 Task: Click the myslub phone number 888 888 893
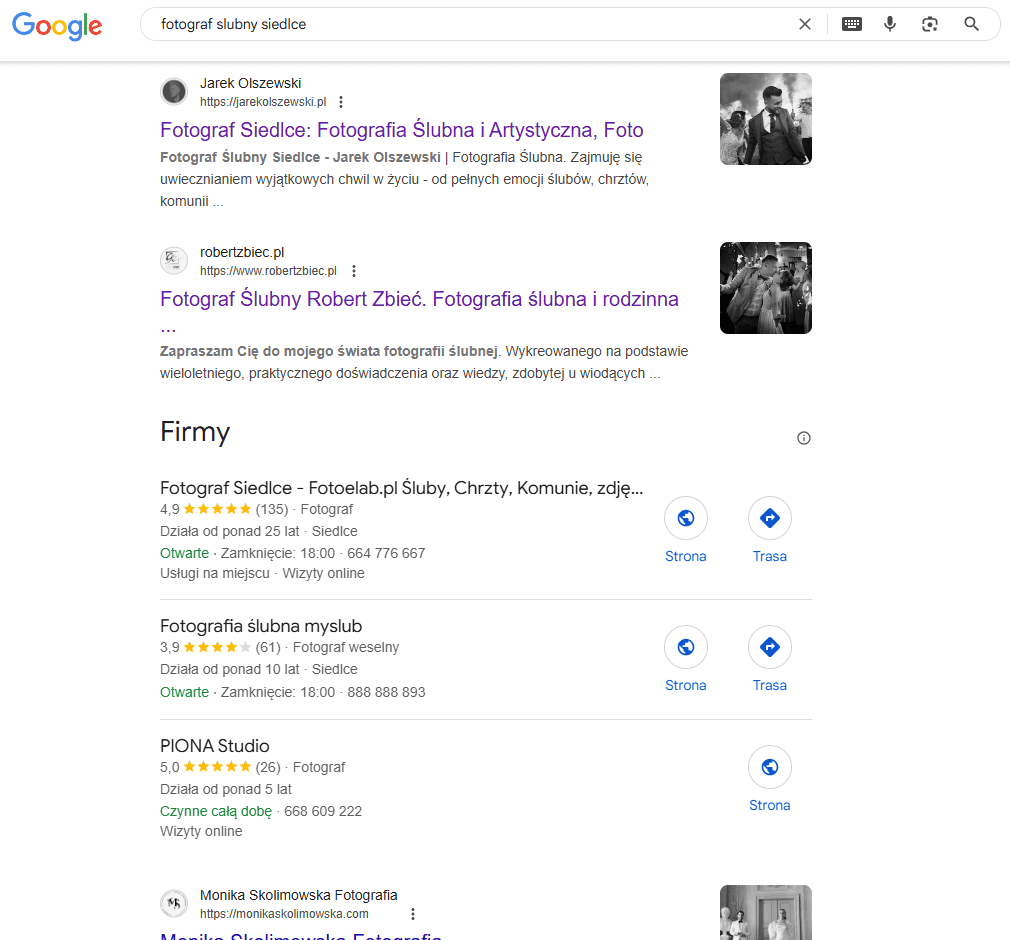pyautogui.click(x=386, y=692)
